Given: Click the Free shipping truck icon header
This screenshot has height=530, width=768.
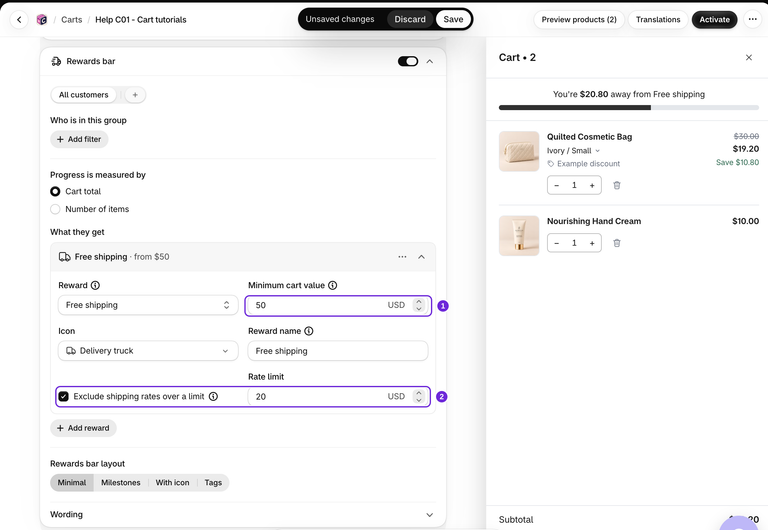Looking at the screenshot, I should pyautogui.click(x=64, y=257).
